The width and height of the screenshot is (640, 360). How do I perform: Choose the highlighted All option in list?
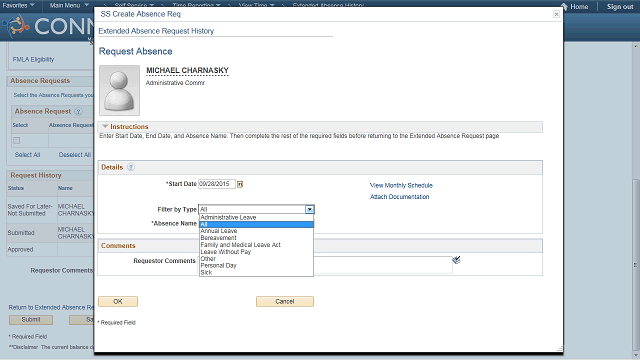[x=256, y=224]
